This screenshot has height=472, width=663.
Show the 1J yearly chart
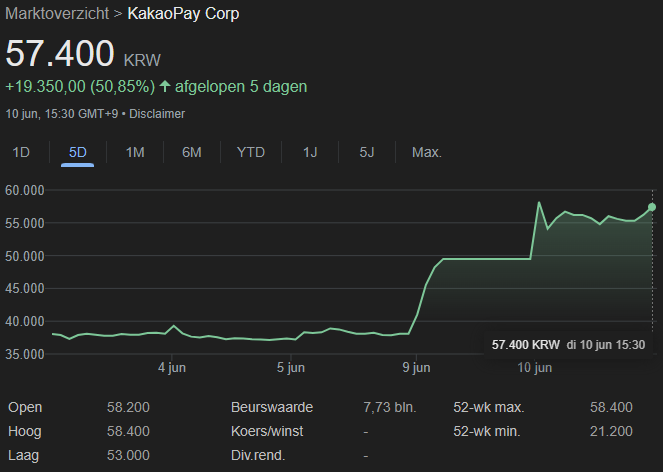pyautogui.click(x=310, y=152)
